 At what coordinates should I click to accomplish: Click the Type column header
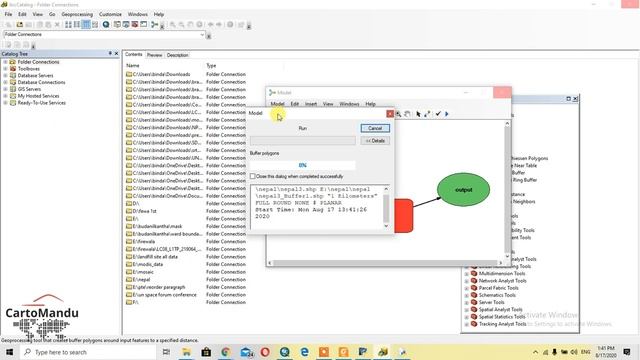(211, 66)
